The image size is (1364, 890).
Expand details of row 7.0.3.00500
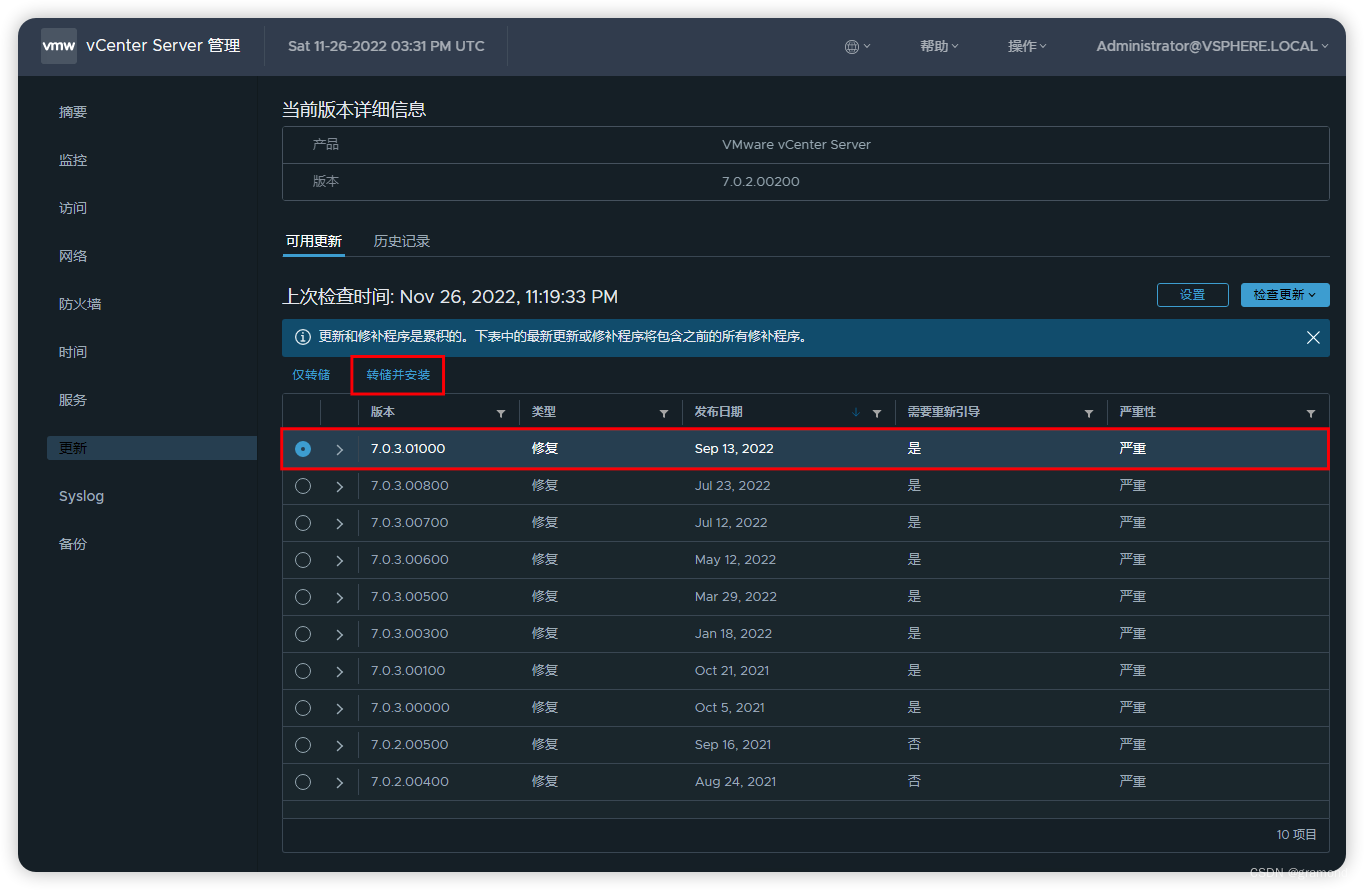click(340, 598)
